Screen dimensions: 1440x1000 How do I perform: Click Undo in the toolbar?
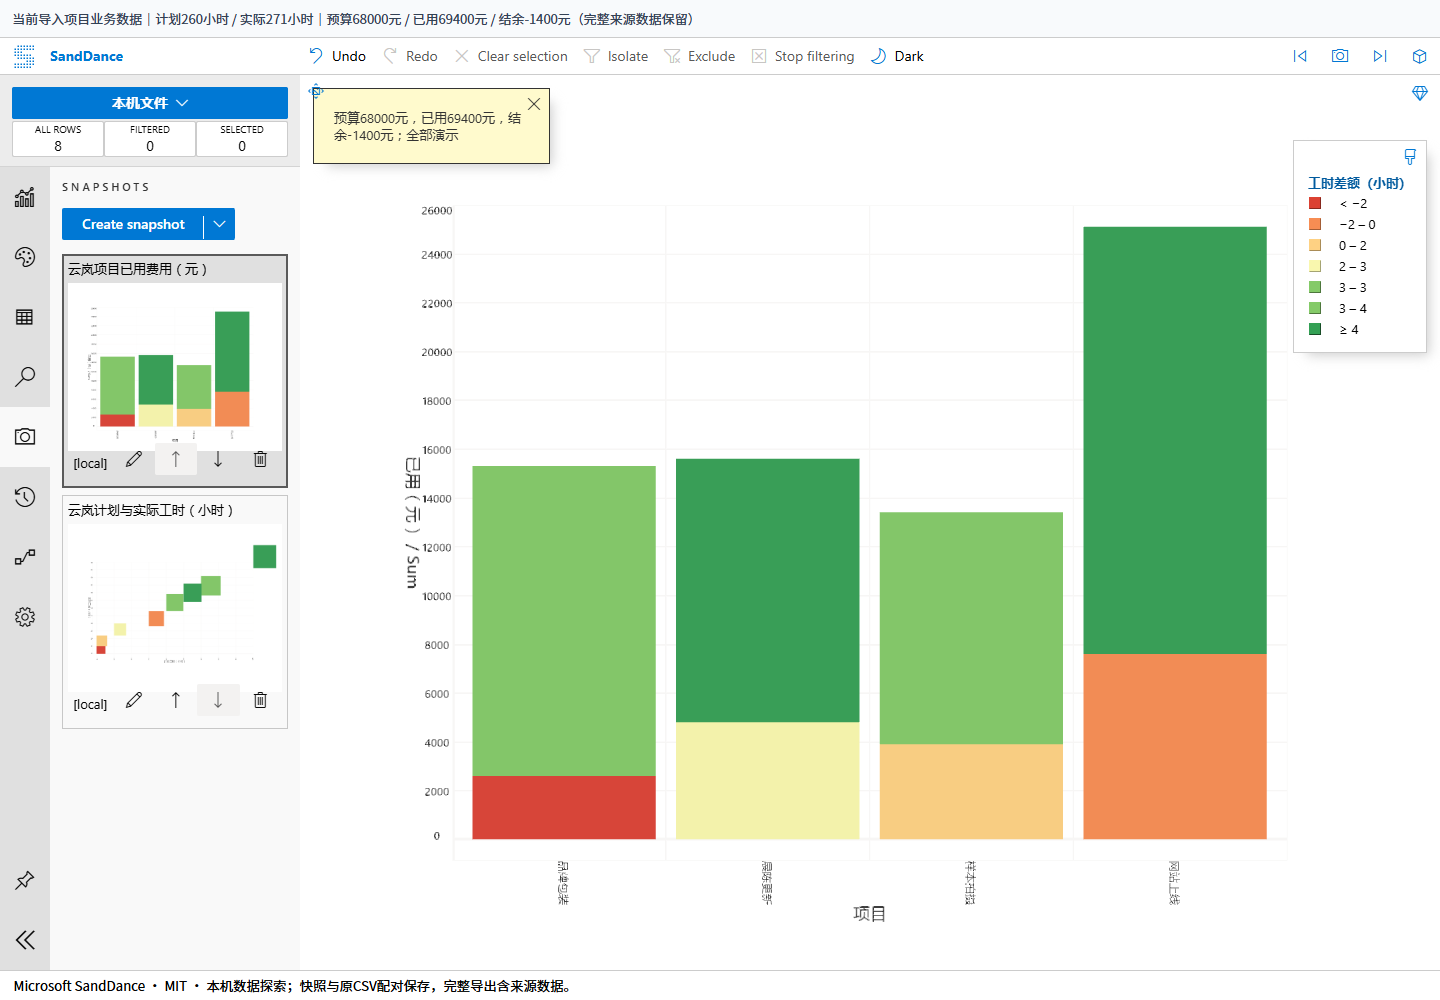337,56
